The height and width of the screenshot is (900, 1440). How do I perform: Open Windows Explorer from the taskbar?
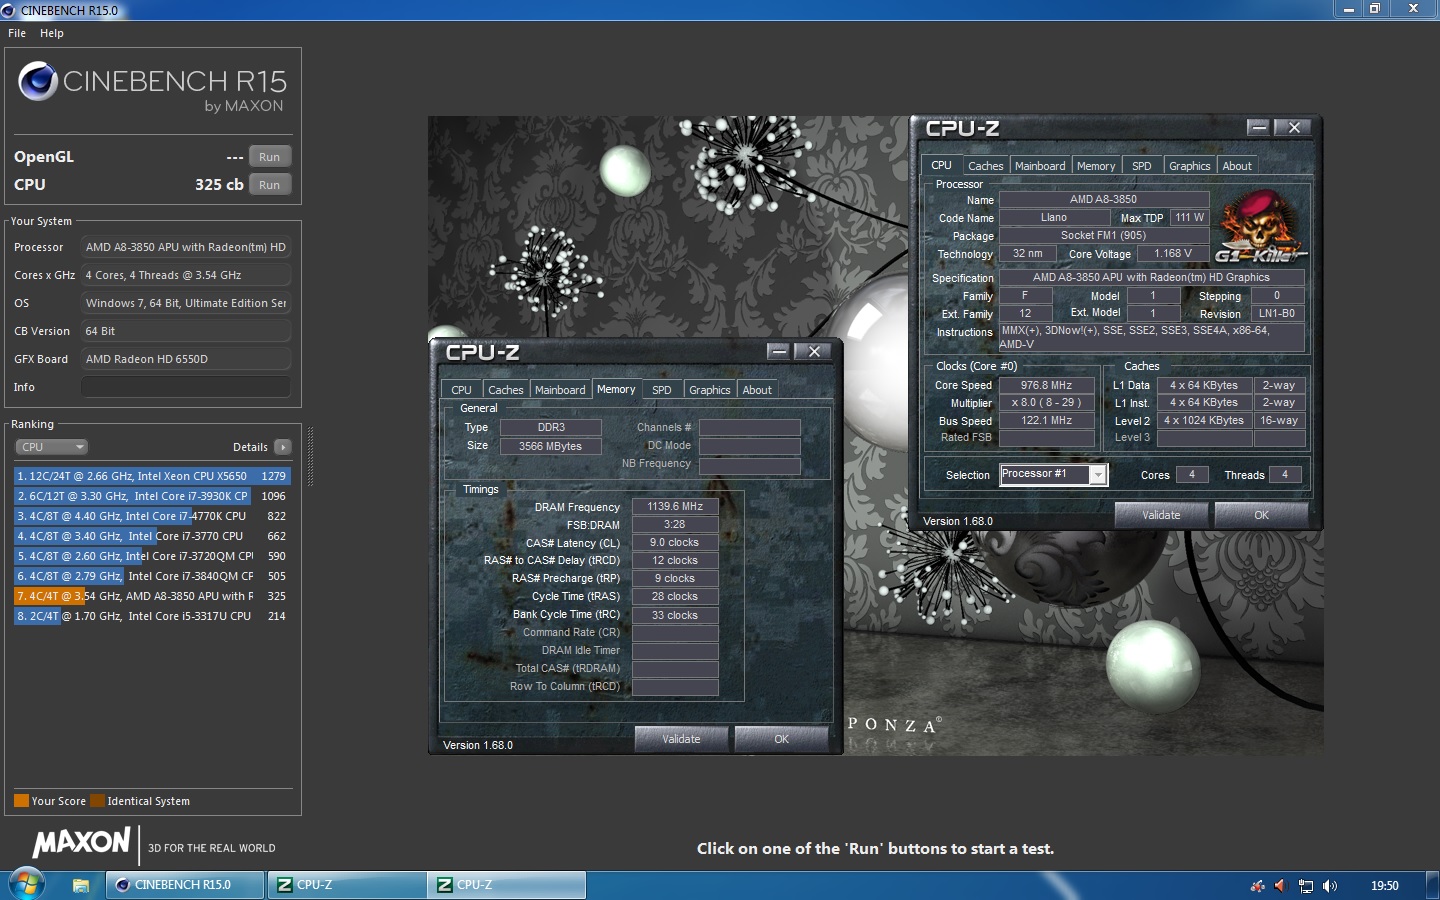point(81,885)
